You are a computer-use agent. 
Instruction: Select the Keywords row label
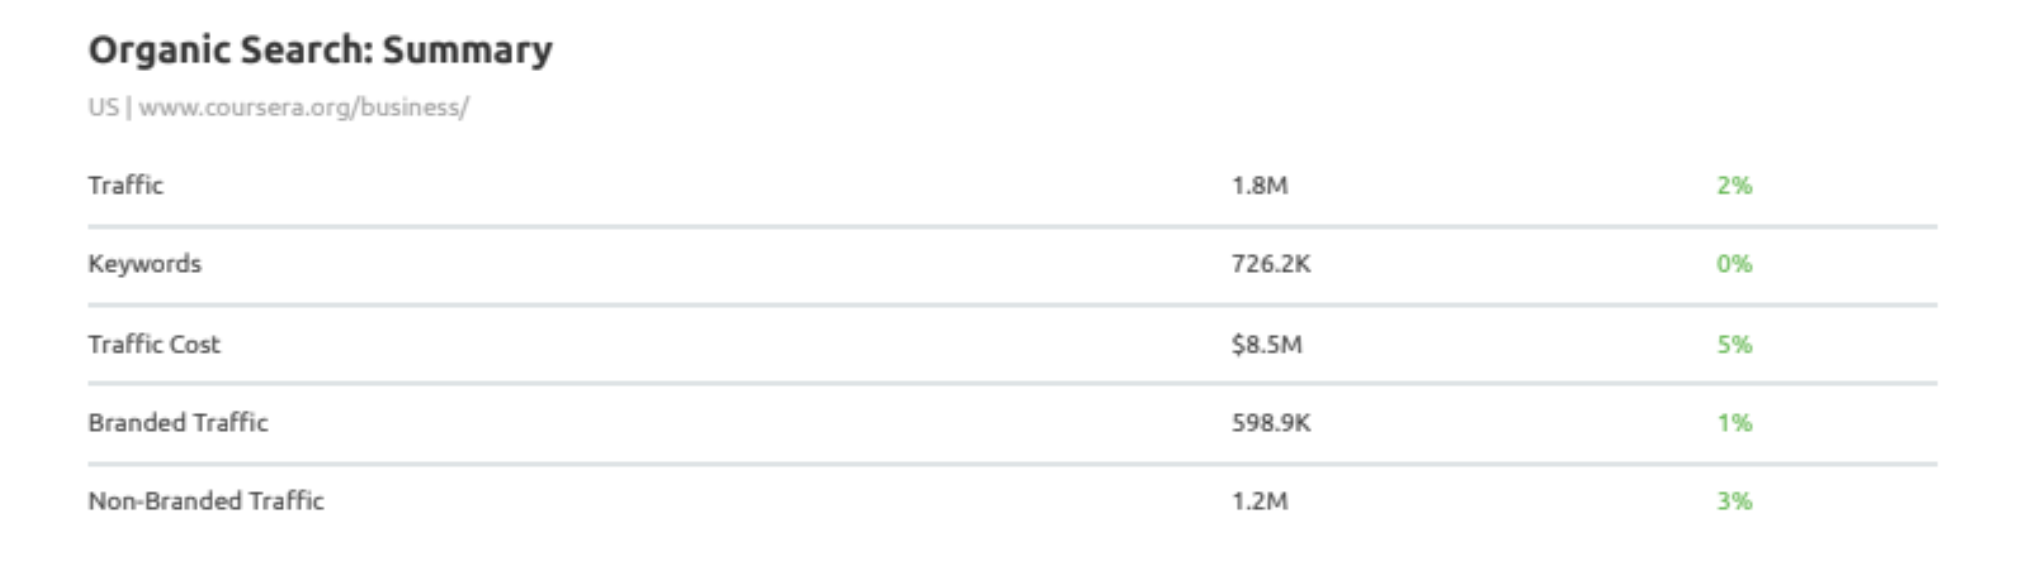(144, 264)
